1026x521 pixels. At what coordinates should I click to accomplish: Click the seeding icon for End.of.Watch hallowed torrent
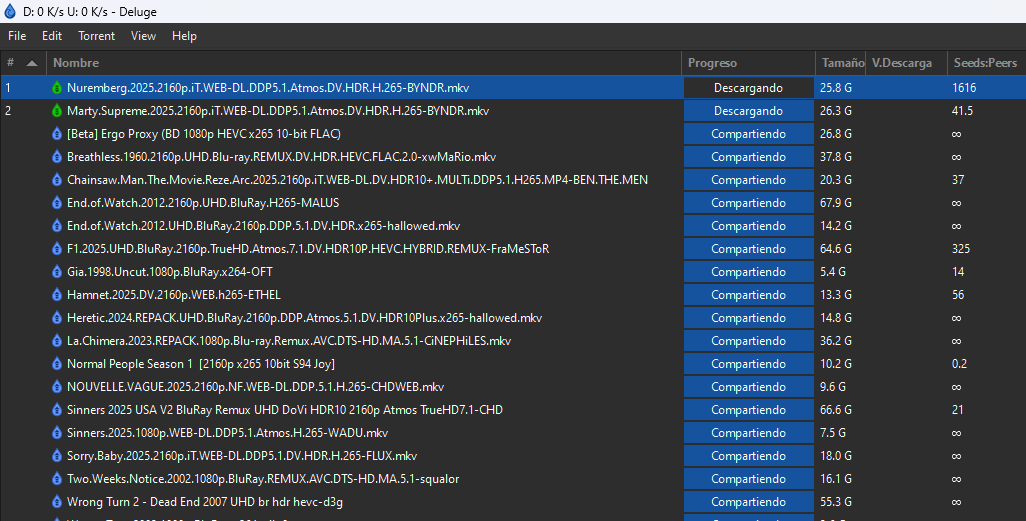57,226
